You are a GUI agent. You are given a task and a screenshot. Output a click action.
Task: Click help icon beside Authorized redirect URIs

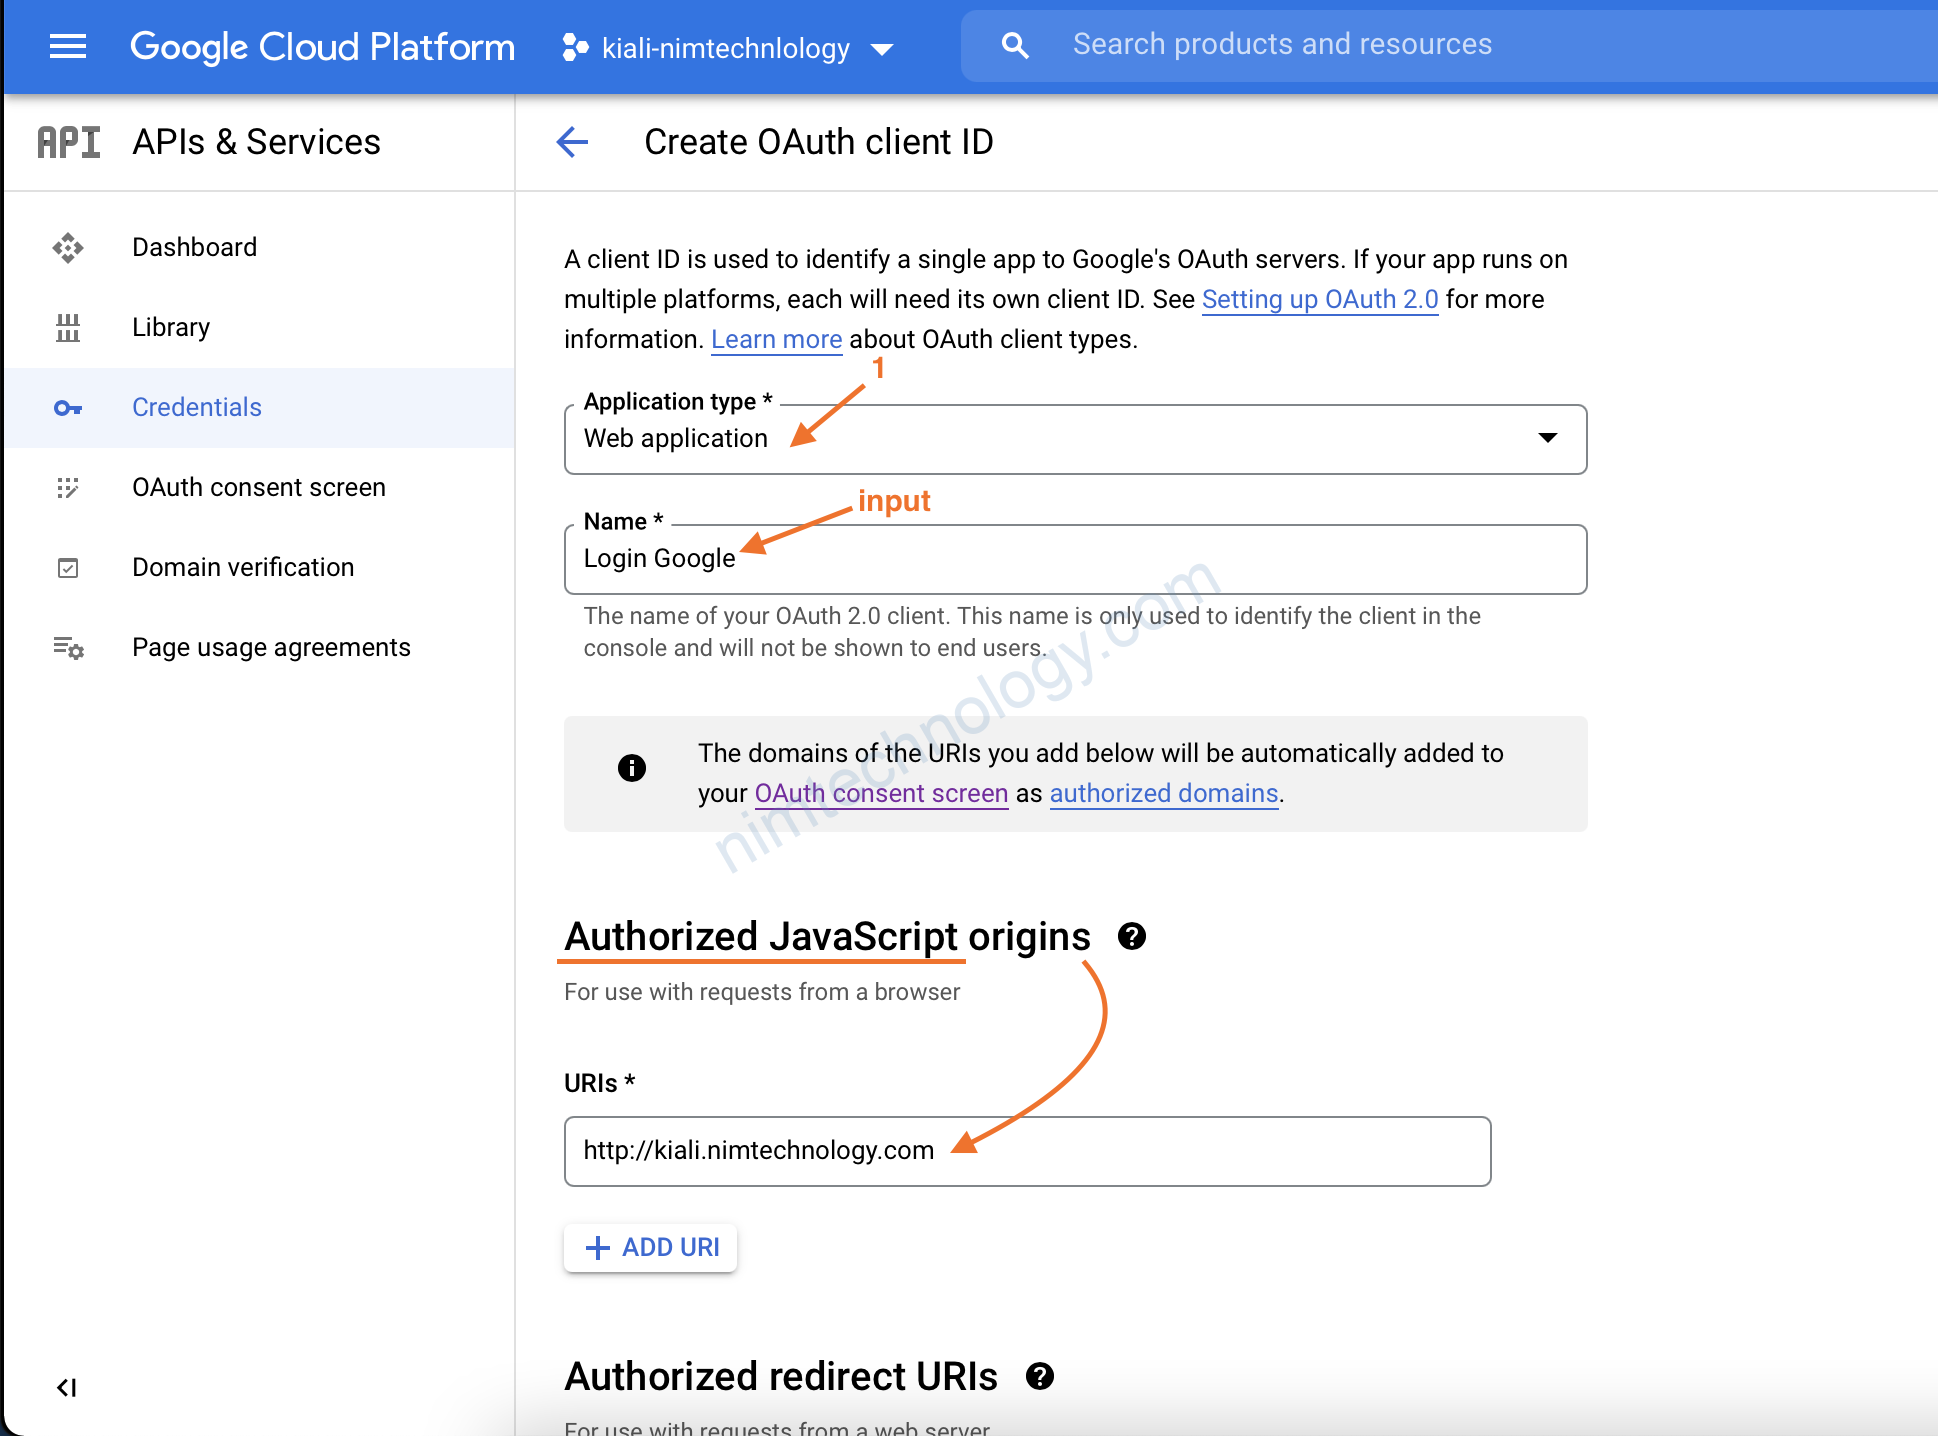coord(1040,1376)
